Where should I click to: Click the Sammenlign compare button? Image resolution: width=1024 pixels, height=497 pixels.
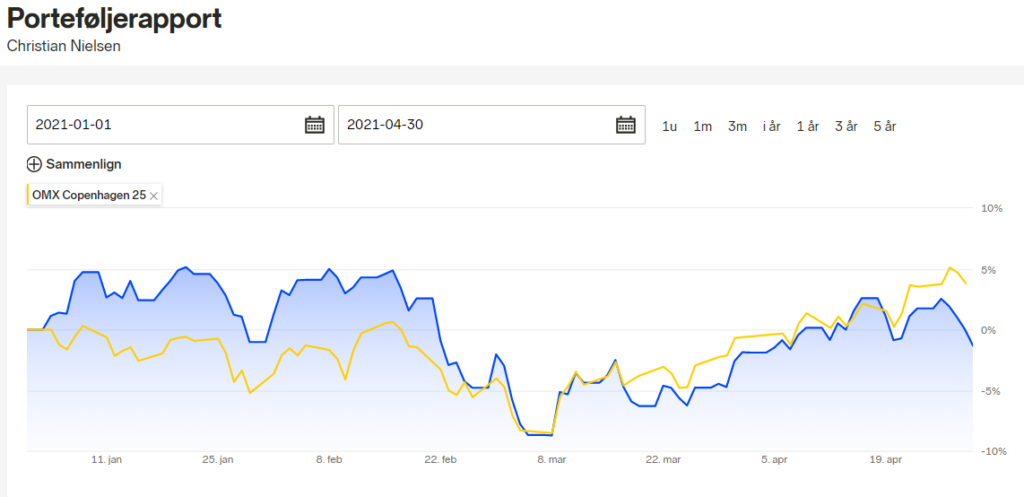pos(74,164)
